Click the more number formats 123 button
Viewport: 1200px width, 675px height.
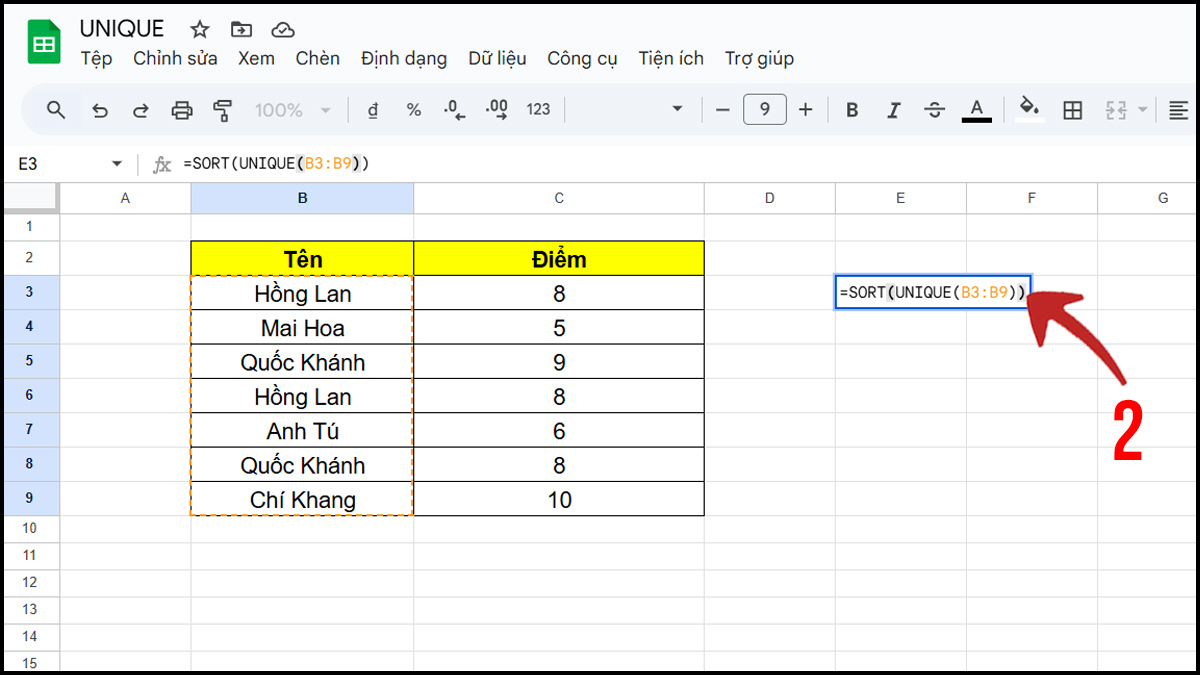tap(538, 109)
